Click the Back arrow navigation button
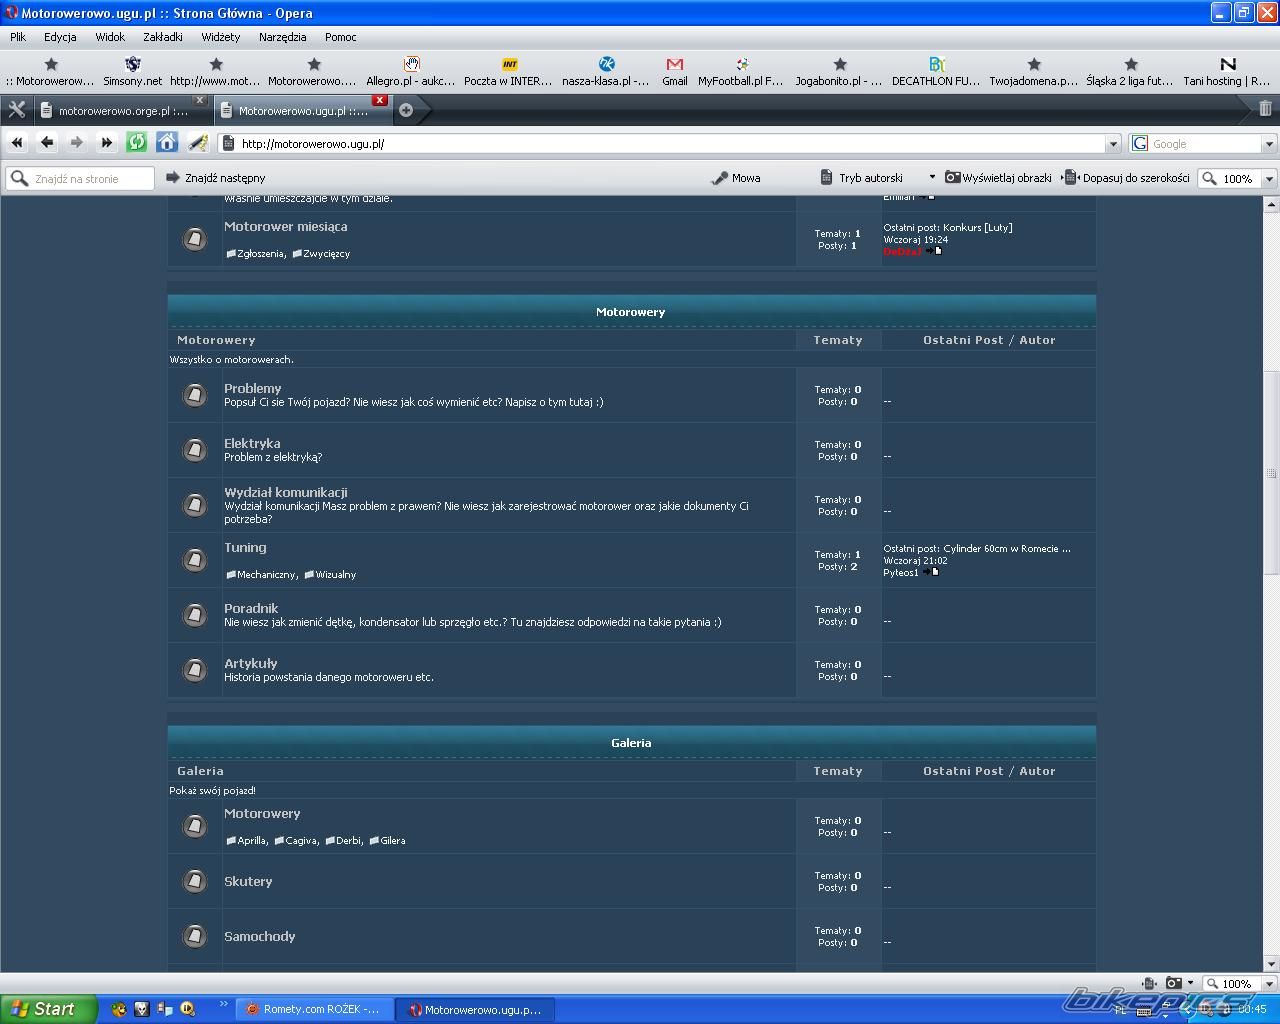 tap(47, 143)
